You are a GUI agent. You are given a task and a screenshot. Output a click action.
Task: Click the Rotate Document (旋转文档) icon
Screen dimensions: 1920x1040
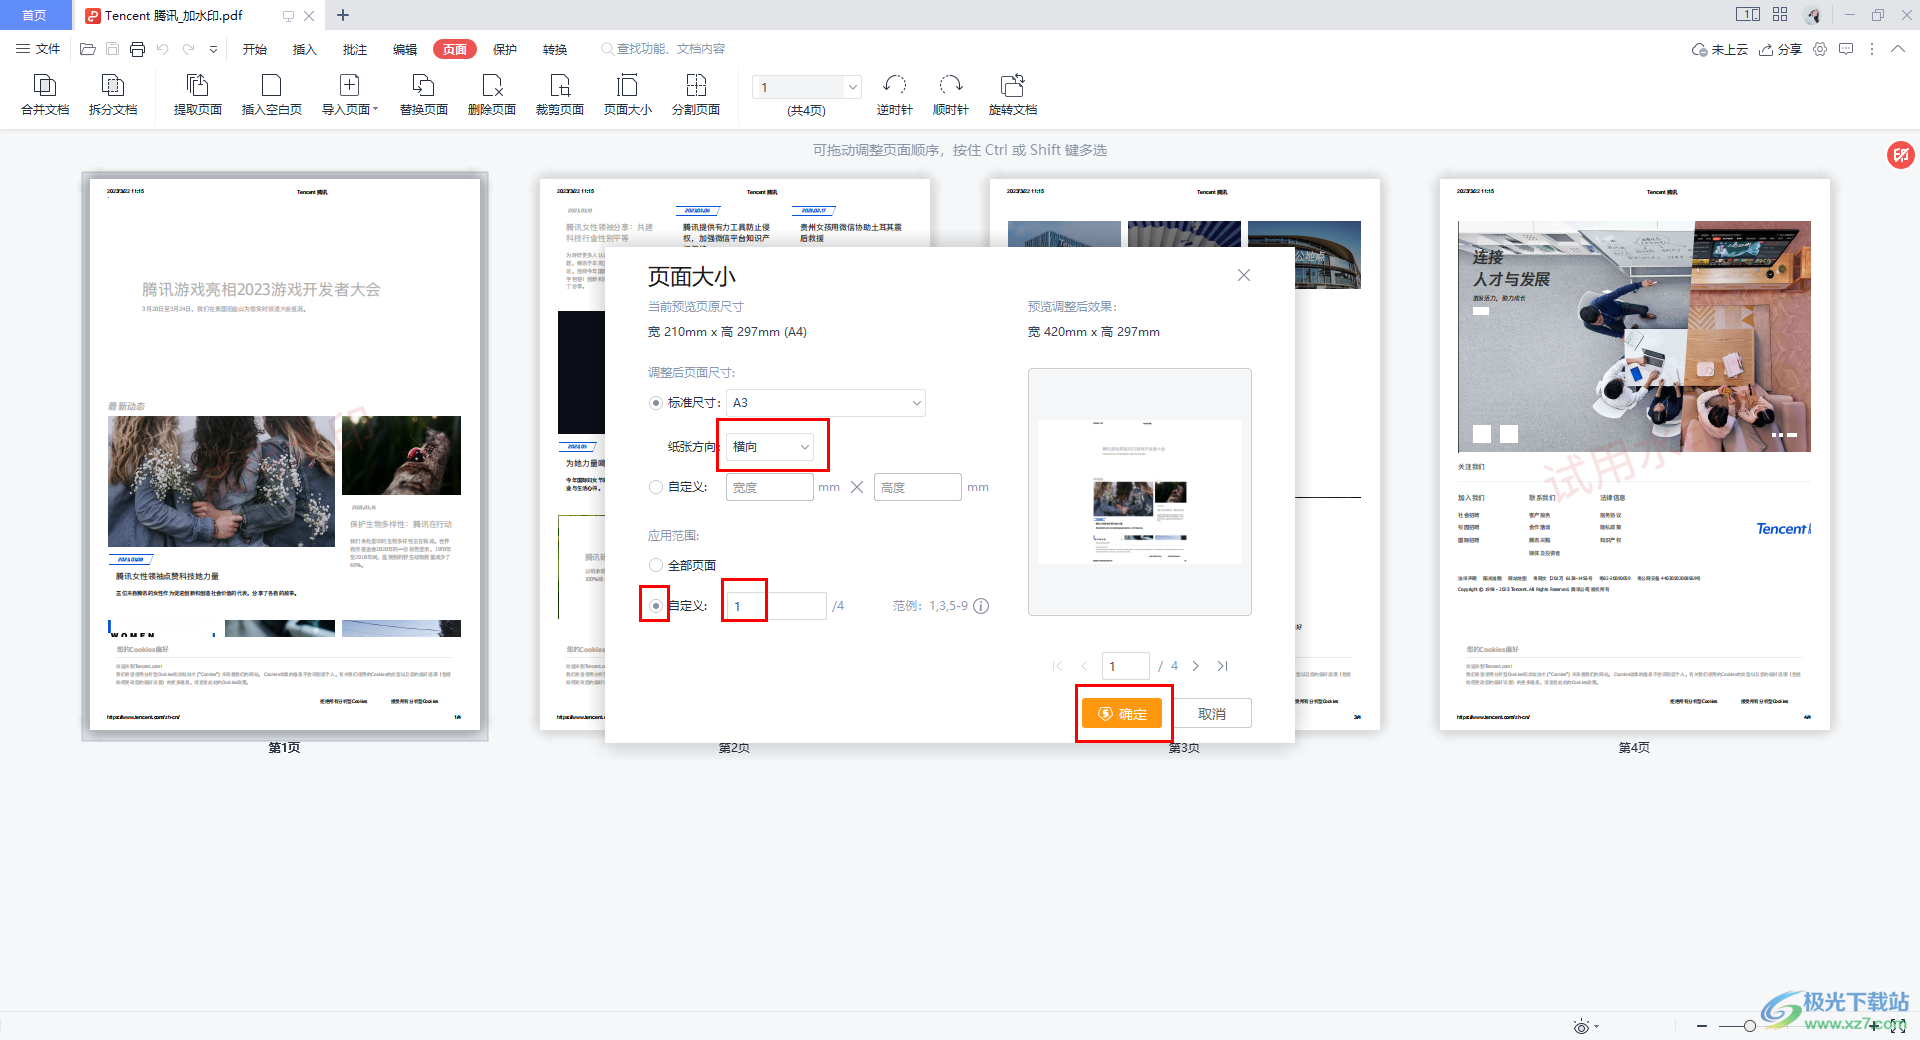point(1012,95)
